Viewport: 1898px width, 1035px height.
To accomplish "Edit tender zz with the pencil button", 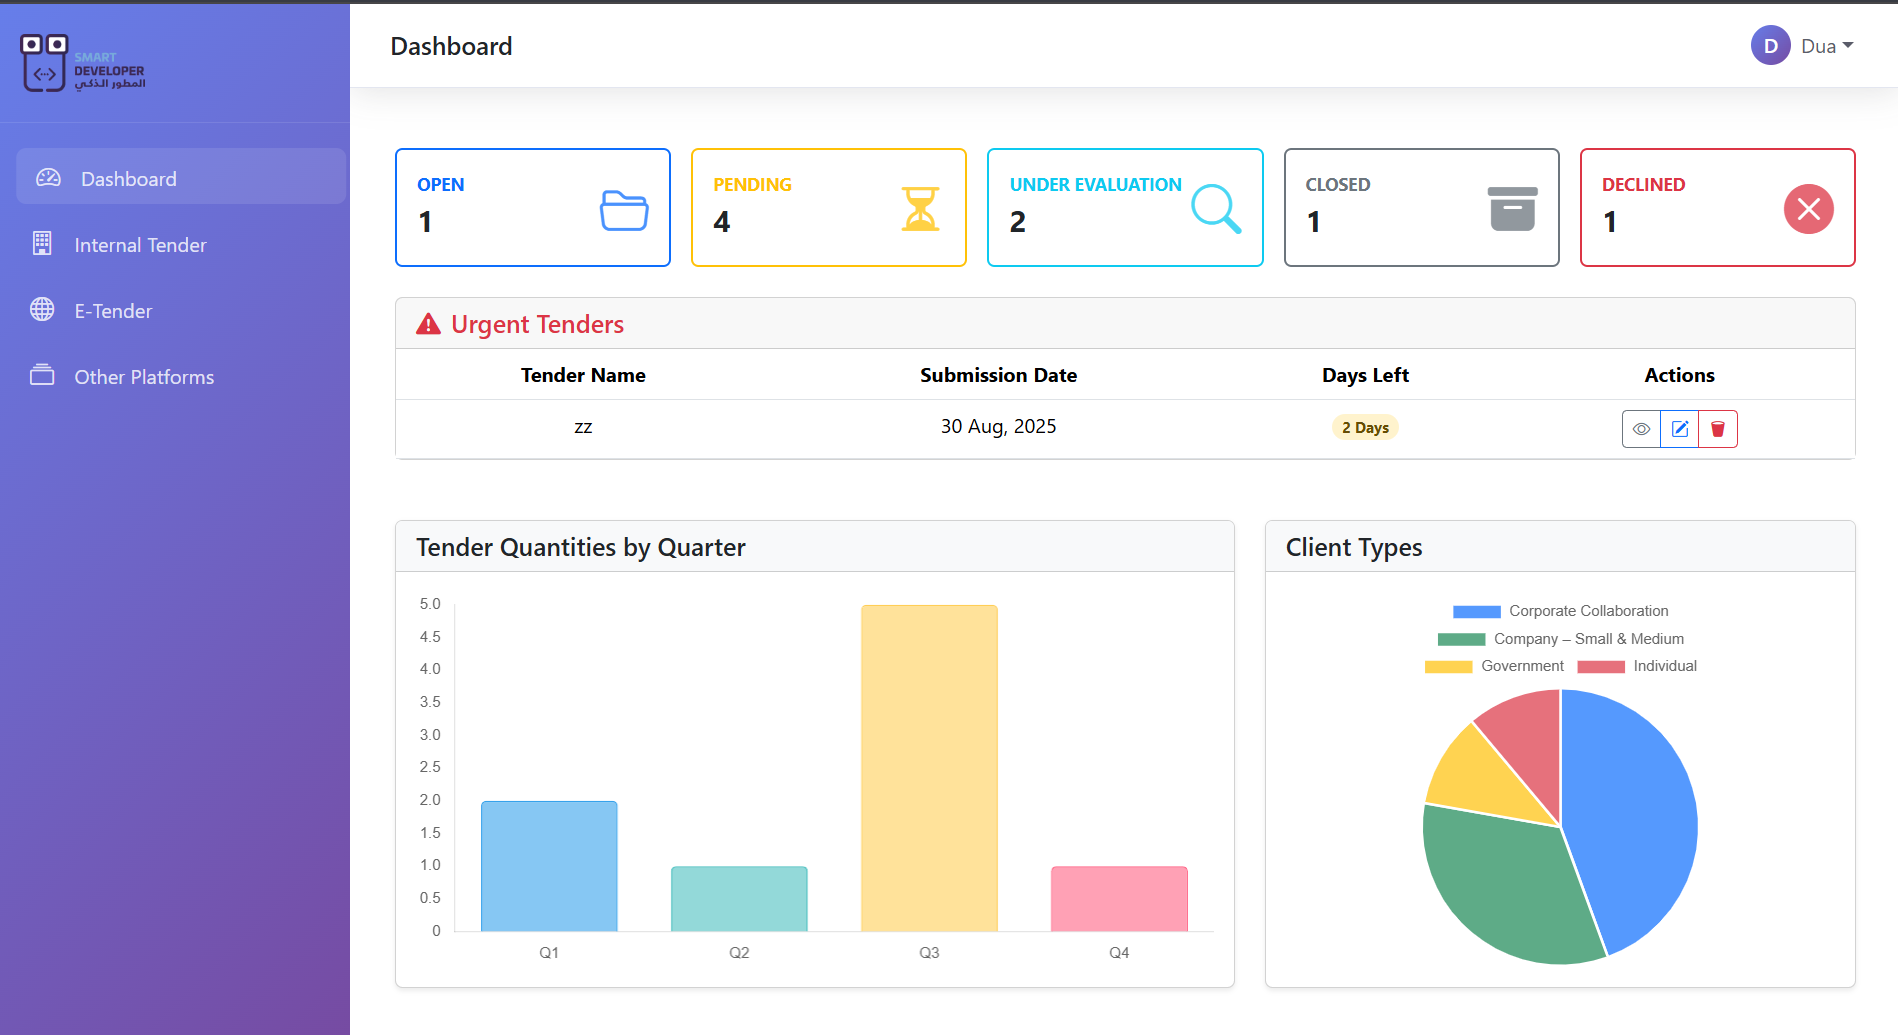I will [1680, 429].
